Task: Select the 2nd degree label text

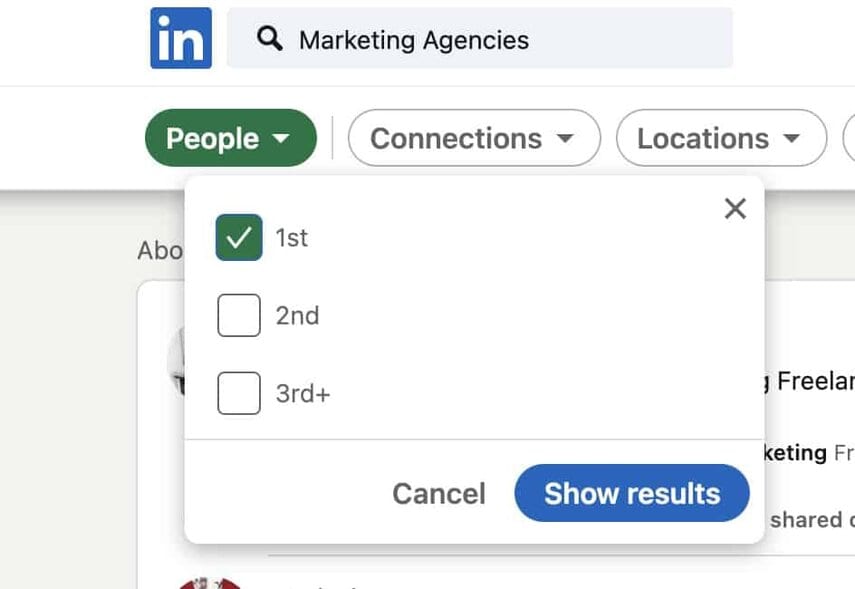Action: point(297,316)
